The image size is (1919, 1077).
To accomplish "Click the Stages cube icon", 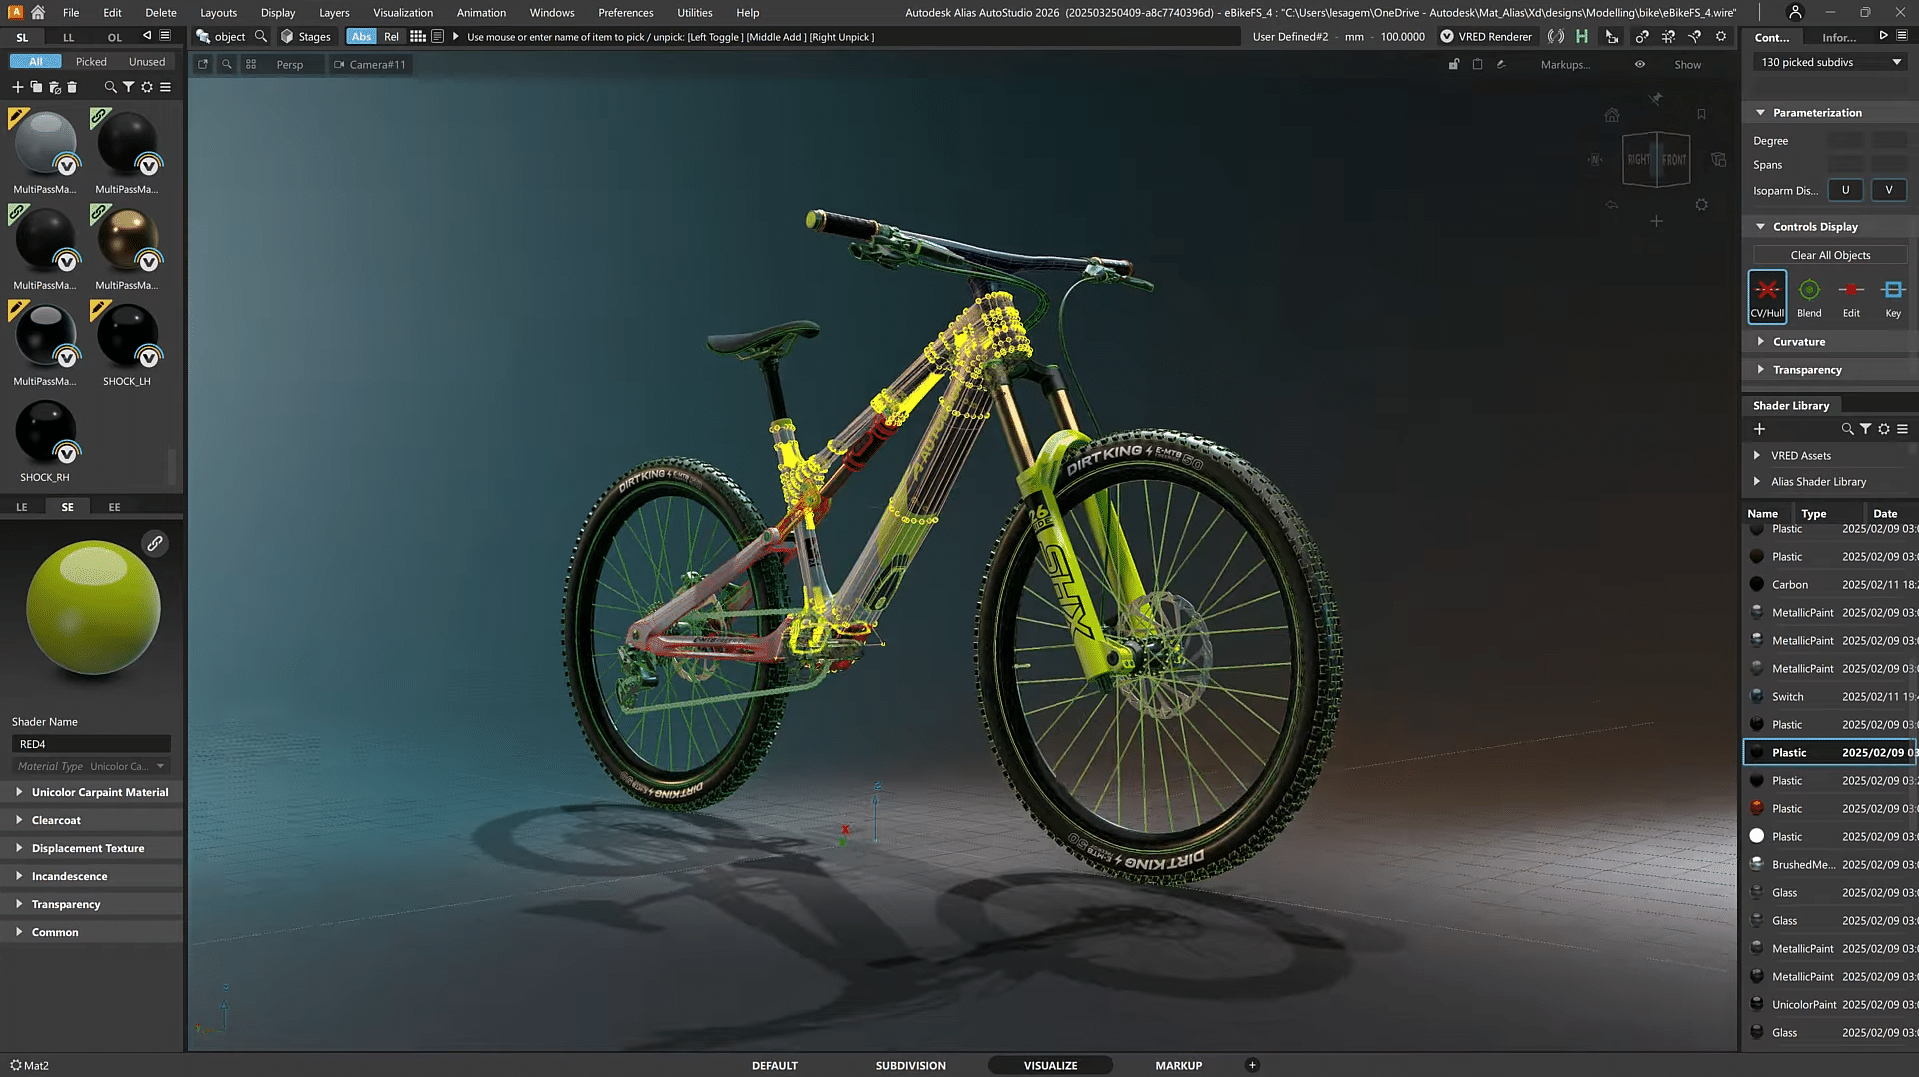I will (287, 37).
